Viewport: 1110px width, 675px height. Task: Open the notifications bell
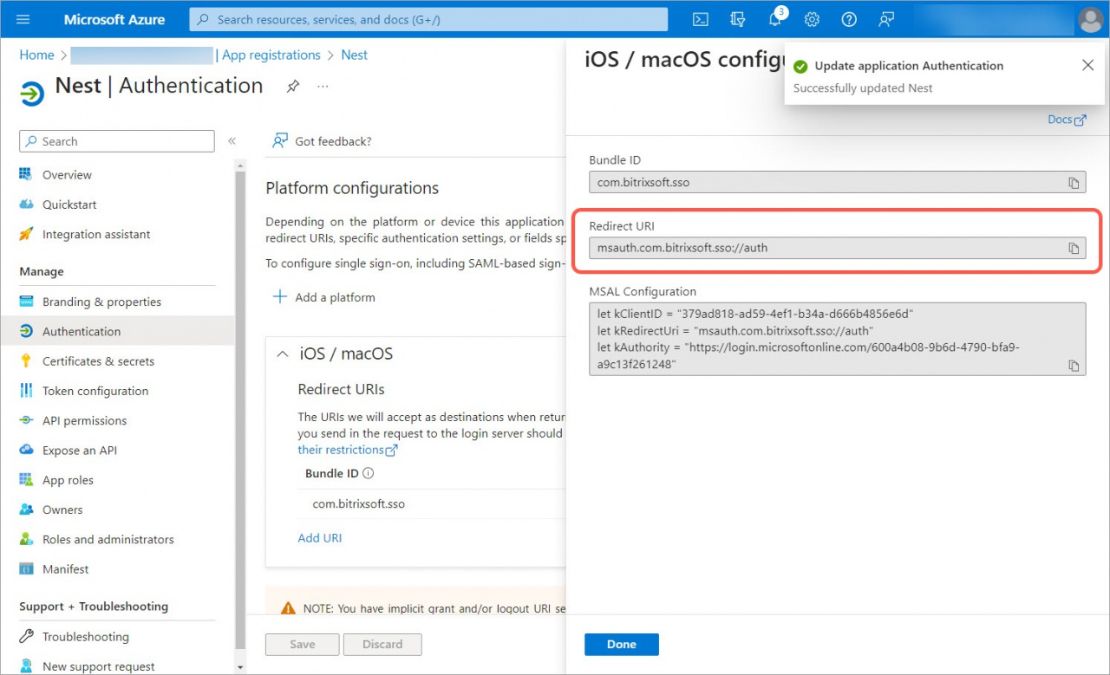[776, 18]
